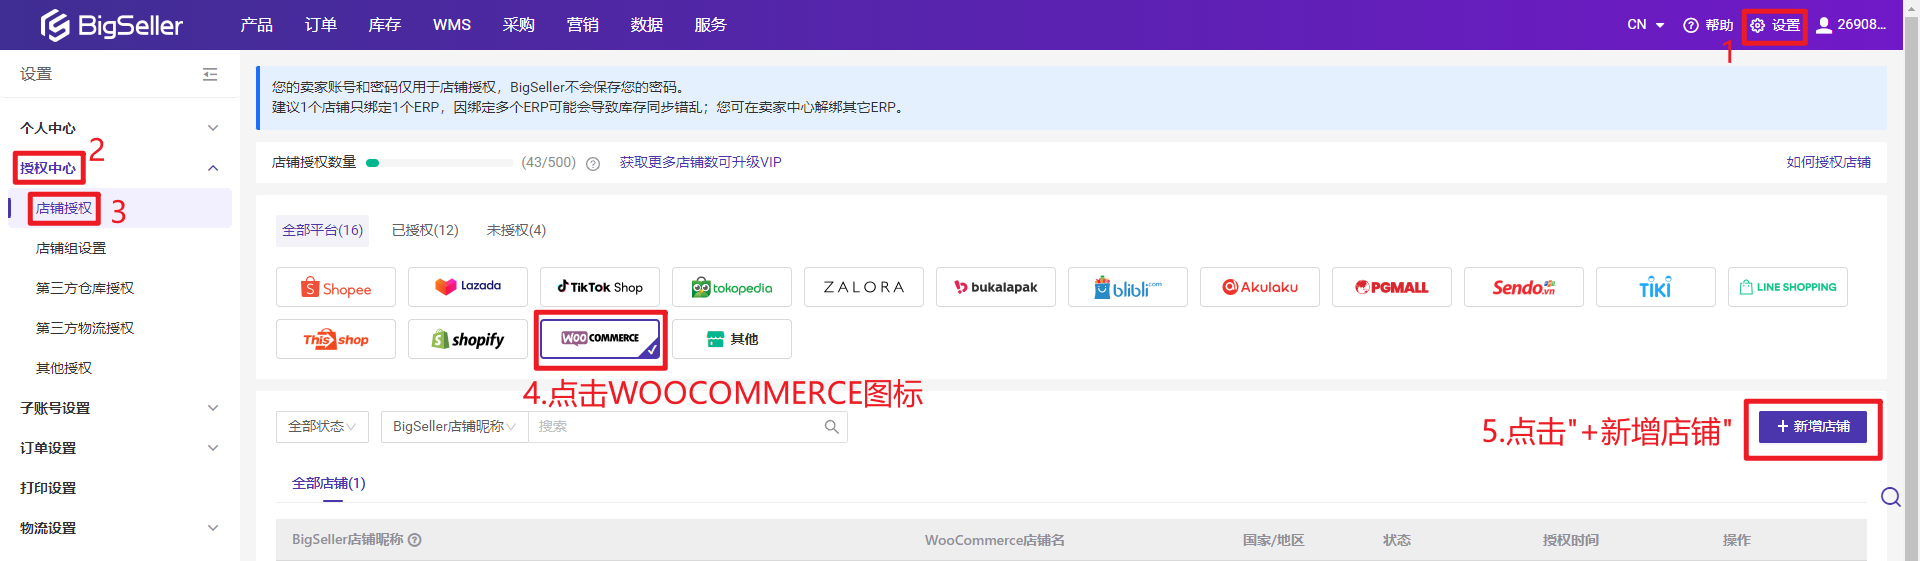Switch to 未授权(4) tab
This screenshot has width=1920, height=561.
point(516,231)
